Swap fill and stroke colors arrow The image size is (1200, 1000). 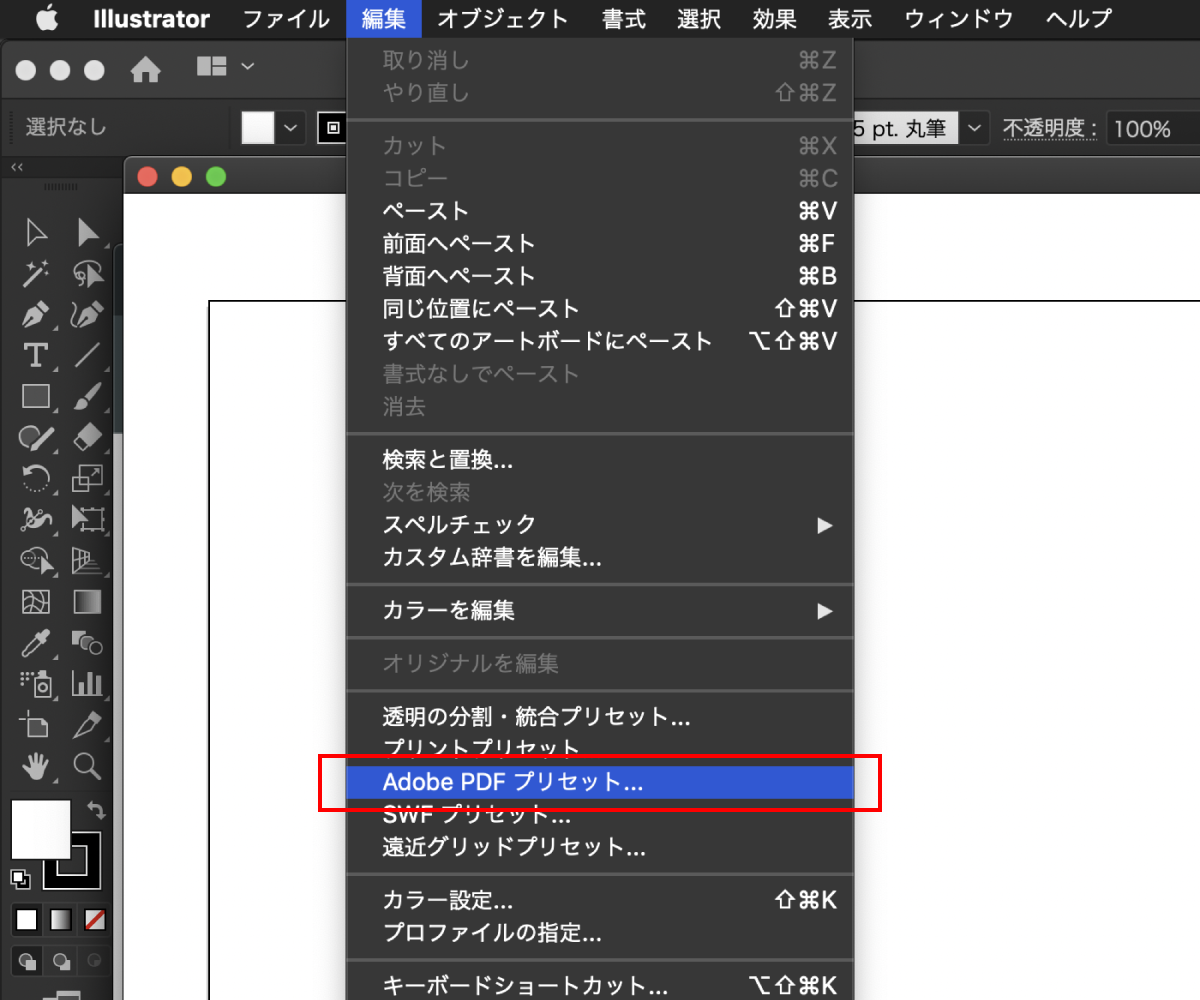96,810
